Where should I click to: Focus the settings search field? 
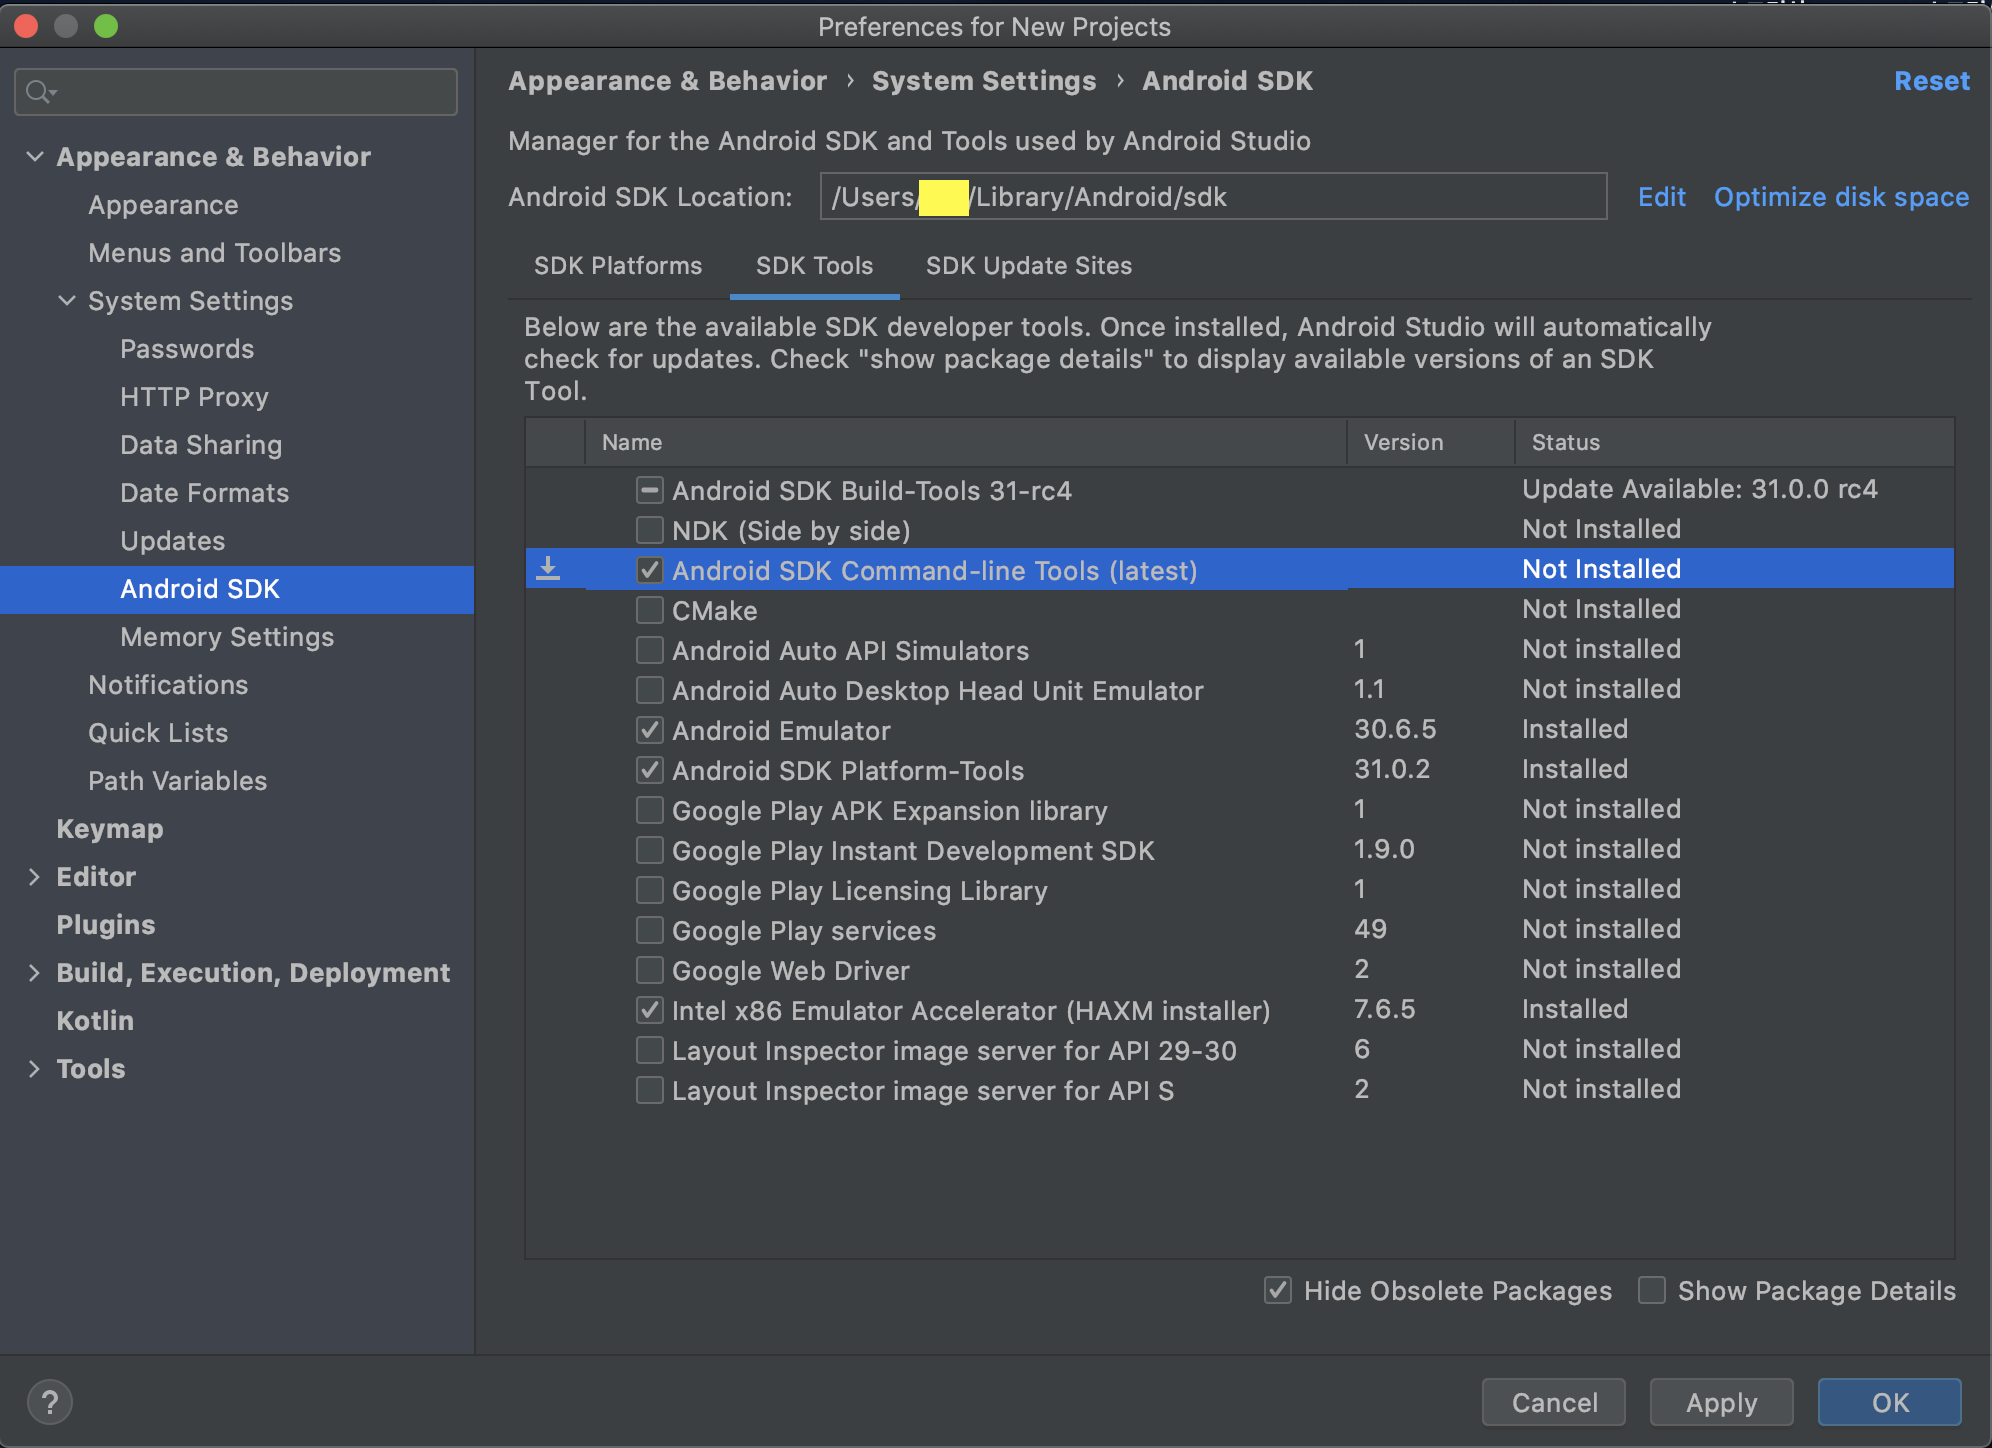pyautogui.click(x=236, y=92)
